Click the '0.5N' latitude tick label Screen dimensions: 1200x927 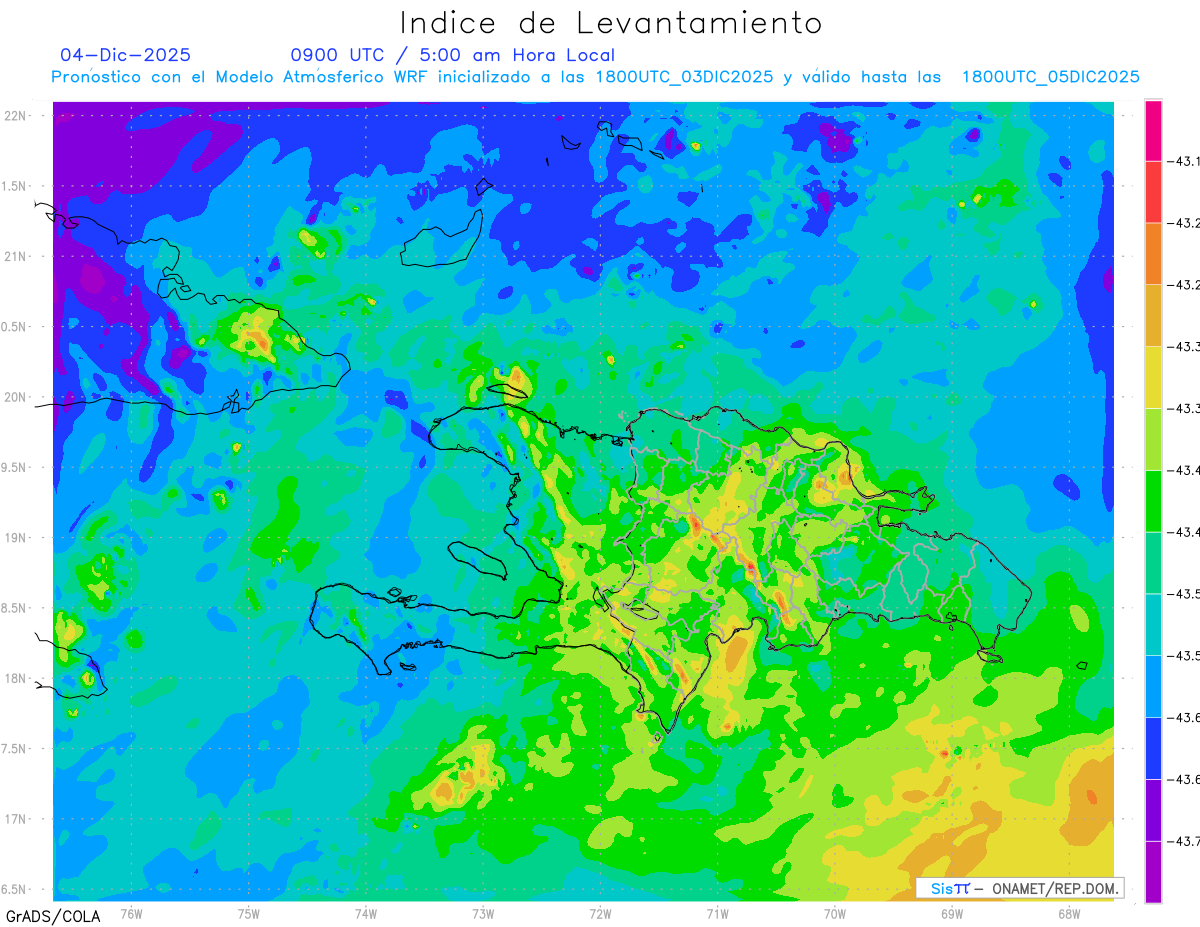coord(15,327)
